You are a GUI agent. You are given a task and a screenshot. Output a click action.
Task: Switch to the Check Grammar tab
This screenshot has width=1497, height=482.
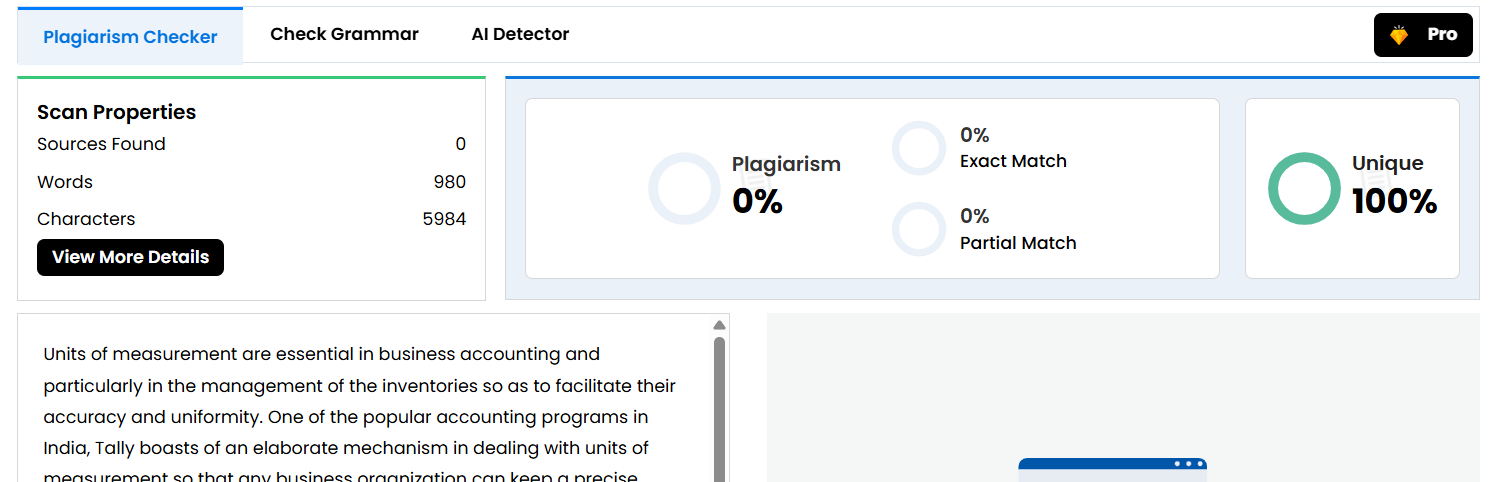coord(344,34)
